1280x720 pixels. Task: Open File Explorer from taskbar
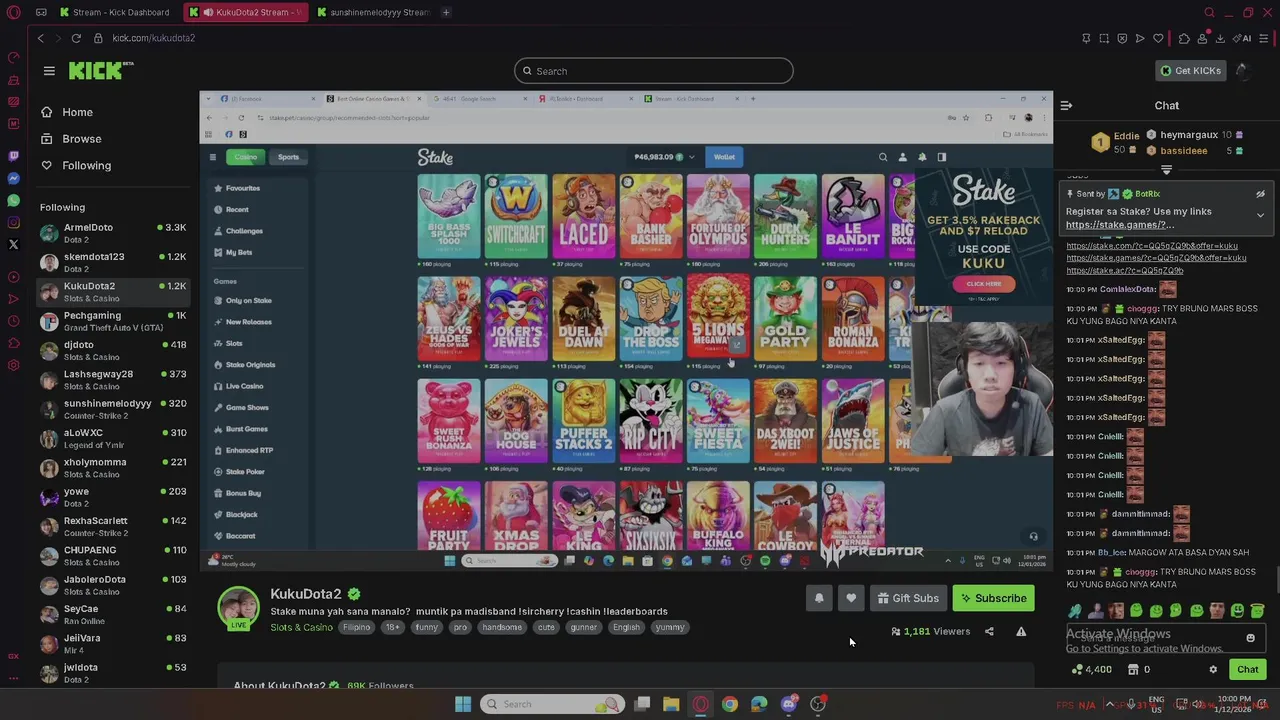671,704
